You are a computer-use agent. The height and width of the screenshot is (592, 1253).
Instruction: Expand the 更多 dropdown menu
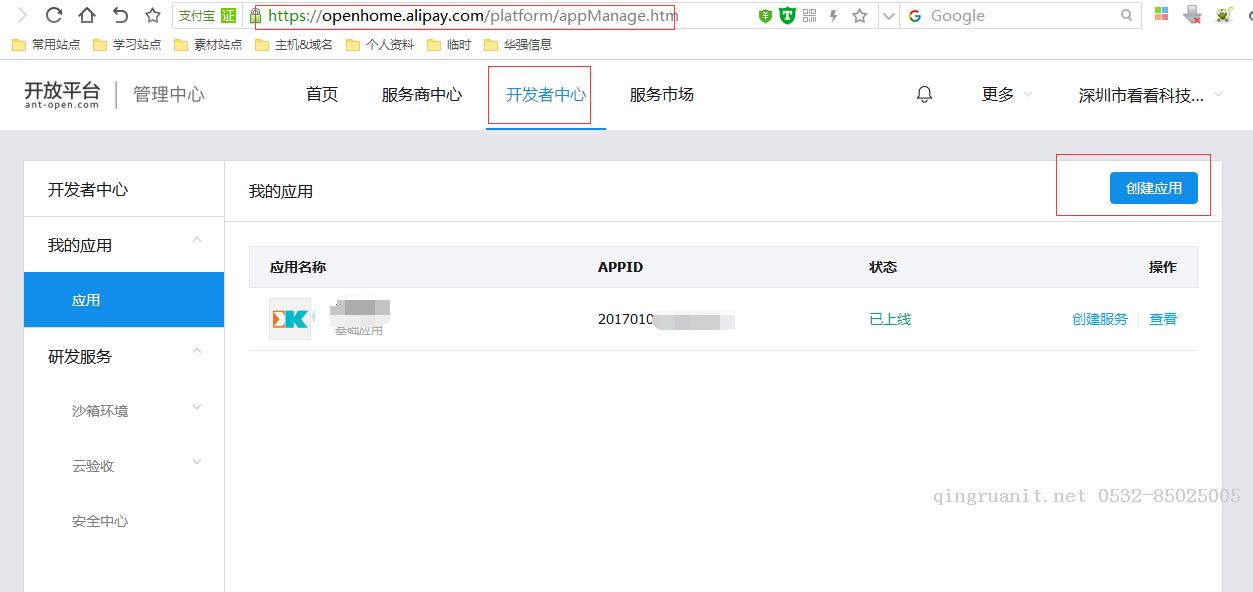pyautogui.click(x=1007, y=94)
